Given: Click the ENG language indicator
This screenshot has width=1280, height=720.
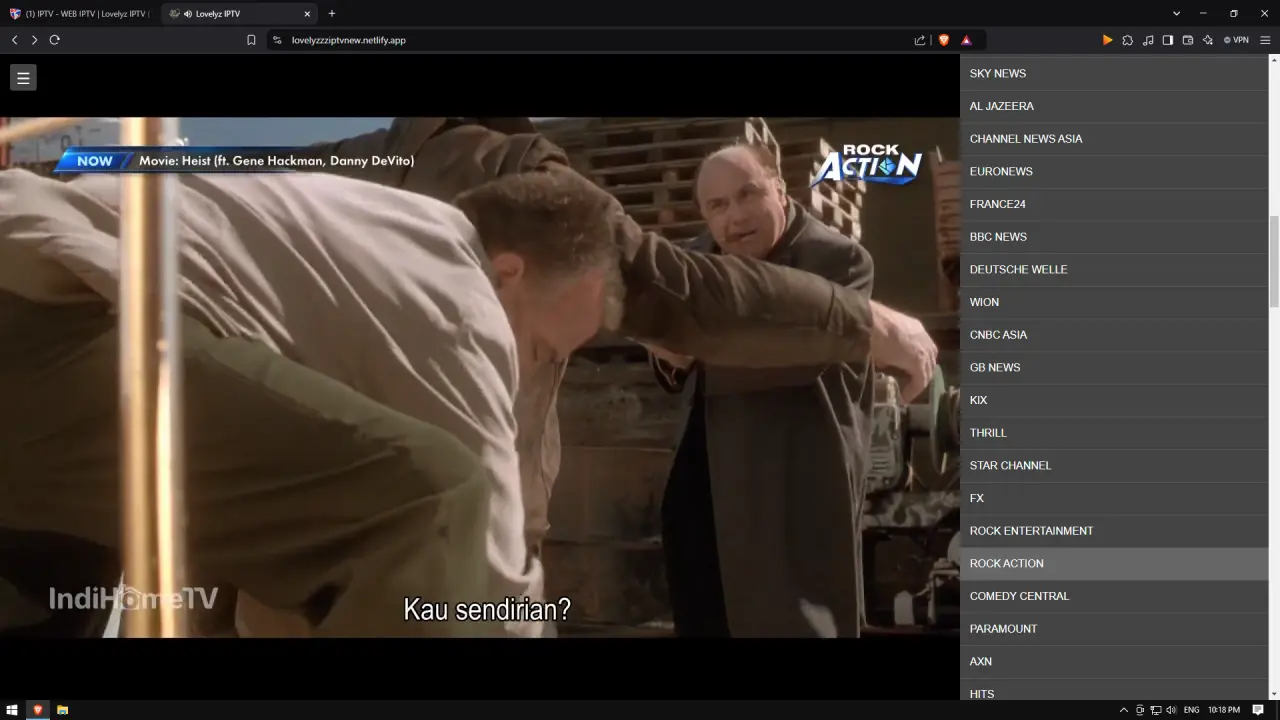Looking at the screenshot, I should 1191,710.
